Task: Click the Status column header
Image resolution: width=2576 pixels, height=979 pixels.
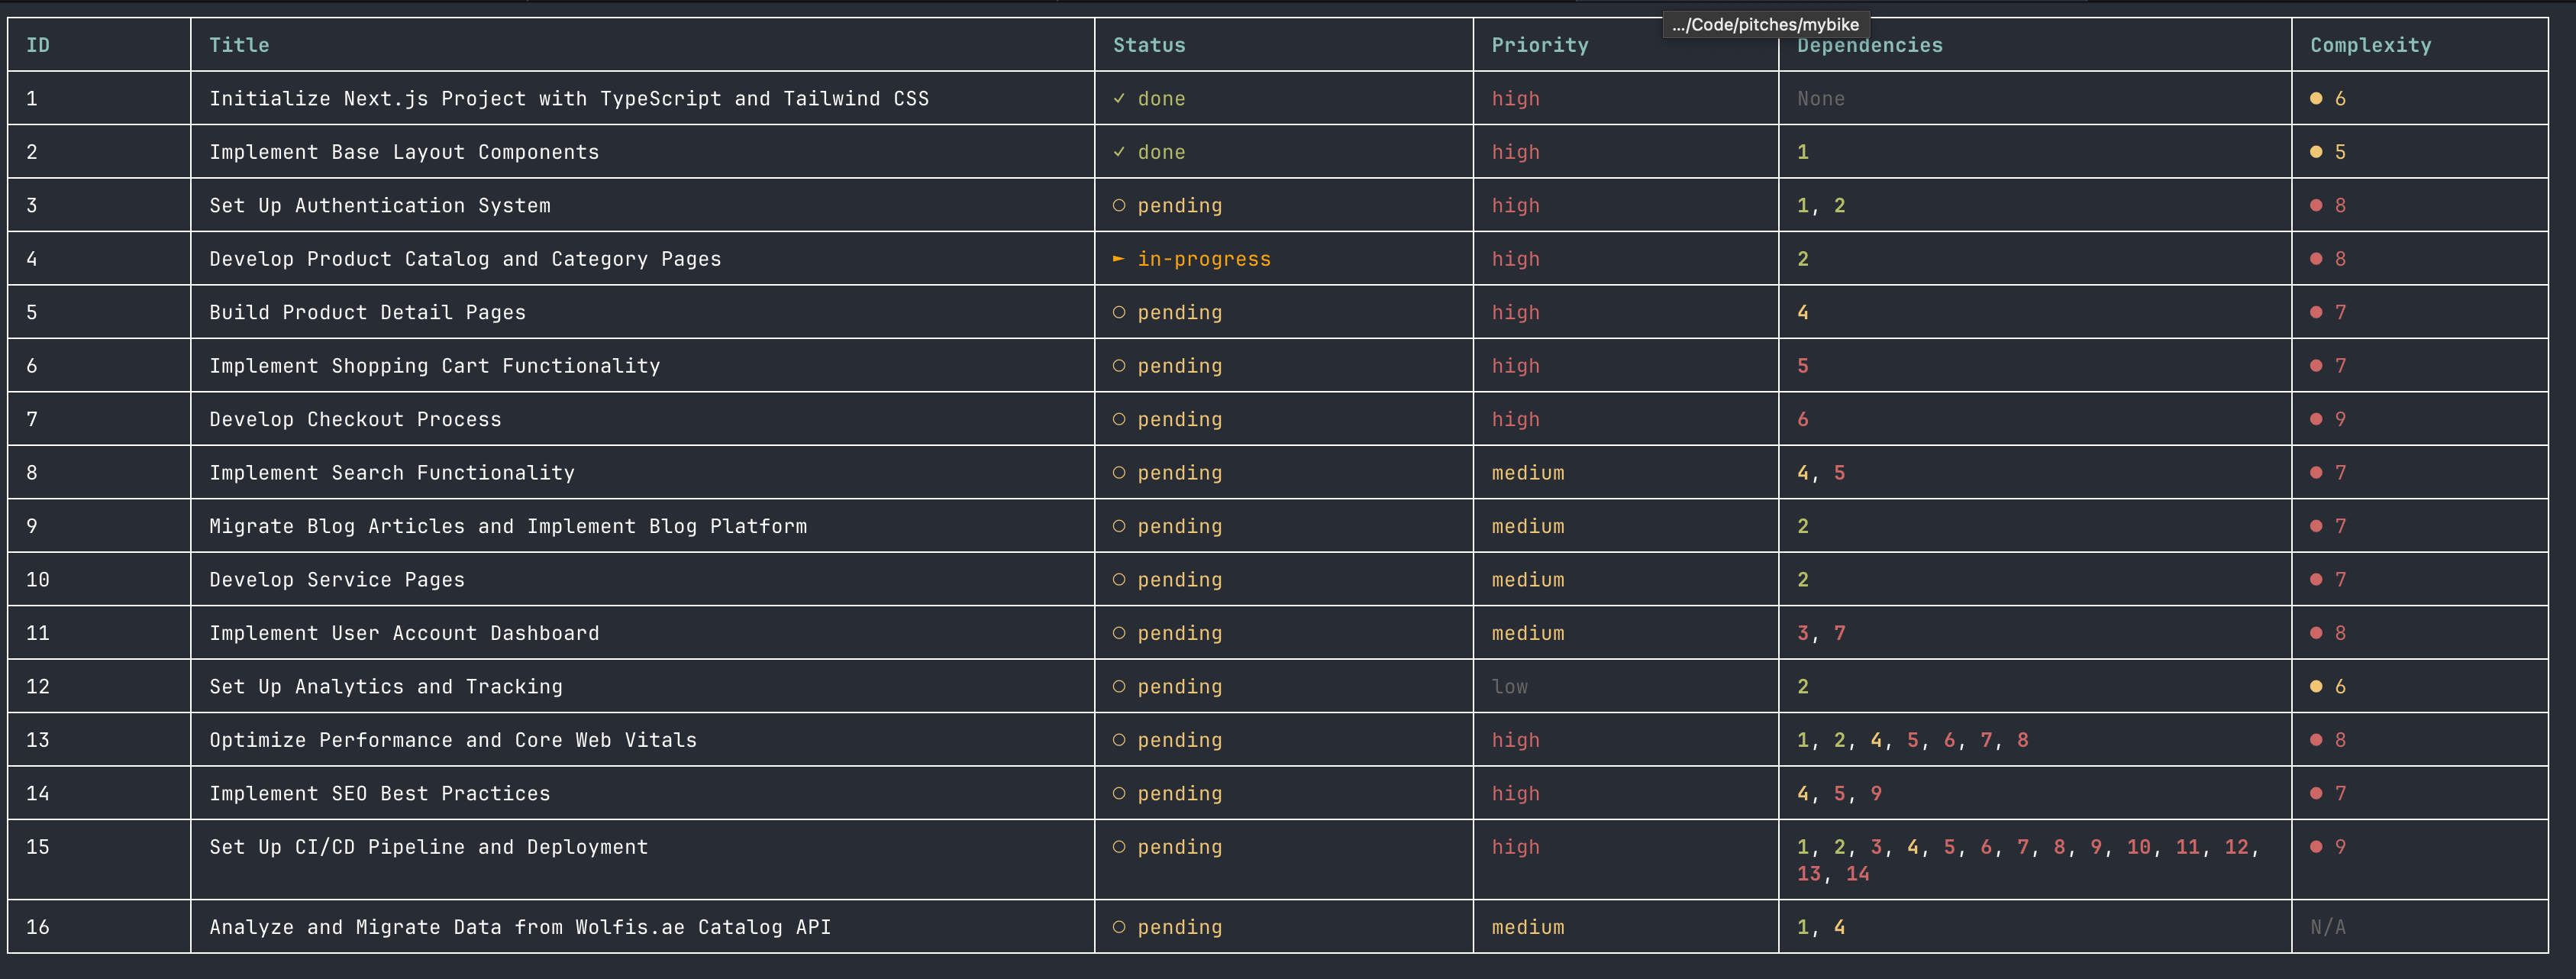Action: 1149,45
